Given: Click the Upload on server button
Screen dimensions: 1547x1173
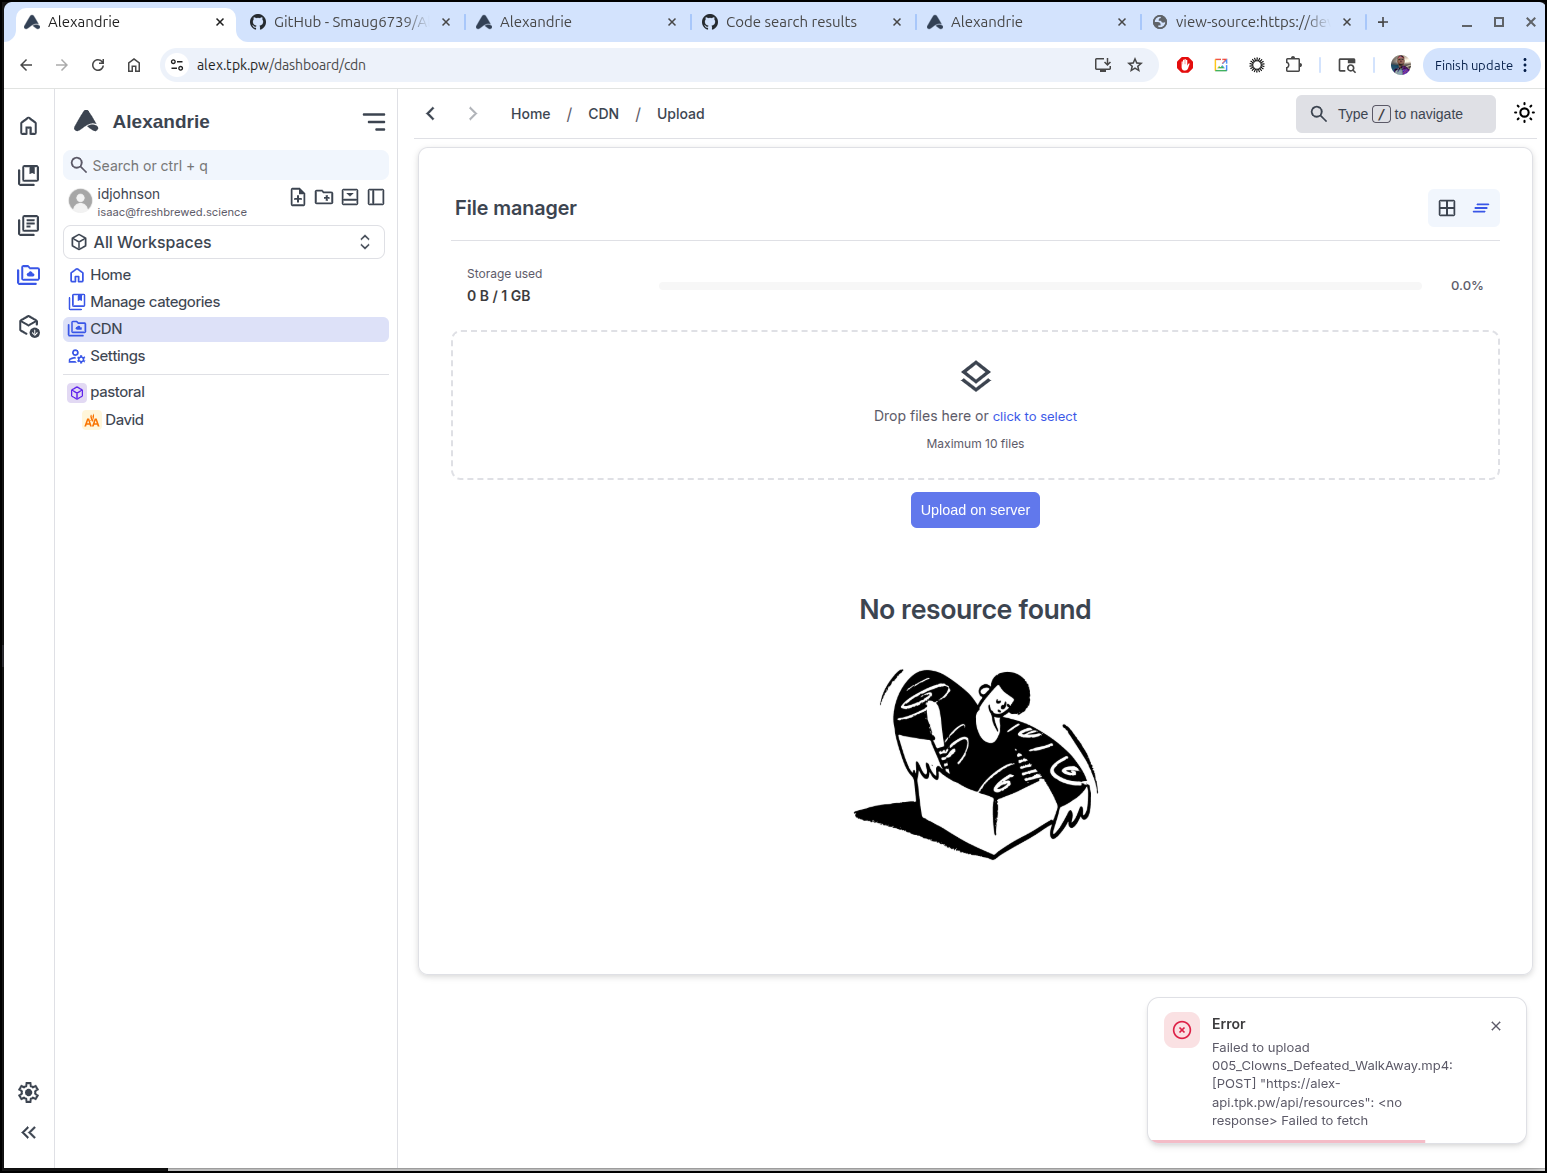Looking at the screenshot, I should [975, 510].
